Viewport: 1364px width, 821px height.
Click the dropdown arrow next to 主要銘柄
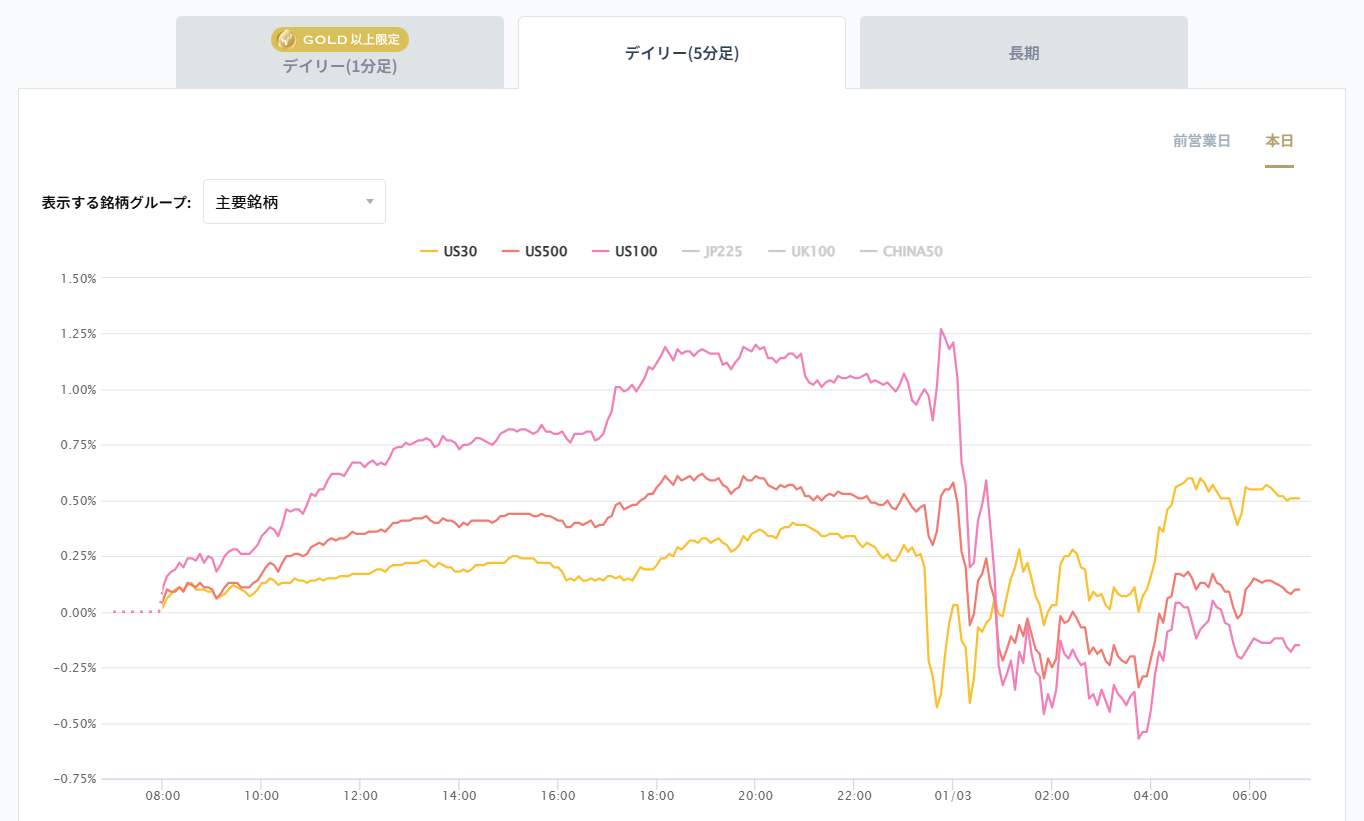coord(371,201)
